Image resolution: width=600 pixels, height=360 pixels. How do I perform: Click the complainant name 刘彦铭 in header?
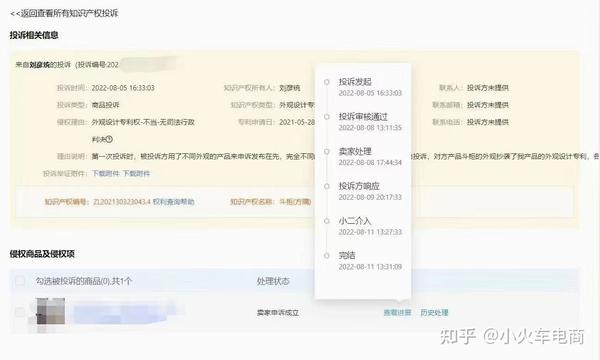(40, 65)
